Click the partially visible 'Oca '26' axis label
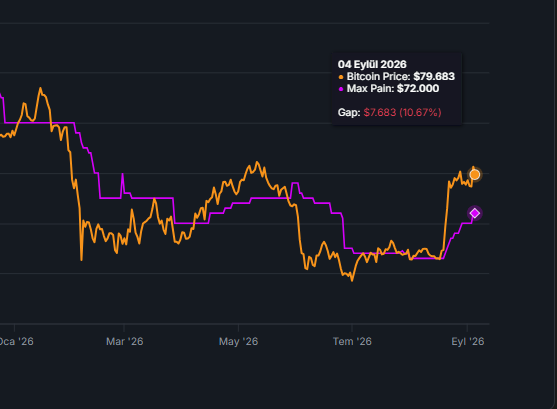The height and width of the screenshot is (409, 557). tap(16, 342)
